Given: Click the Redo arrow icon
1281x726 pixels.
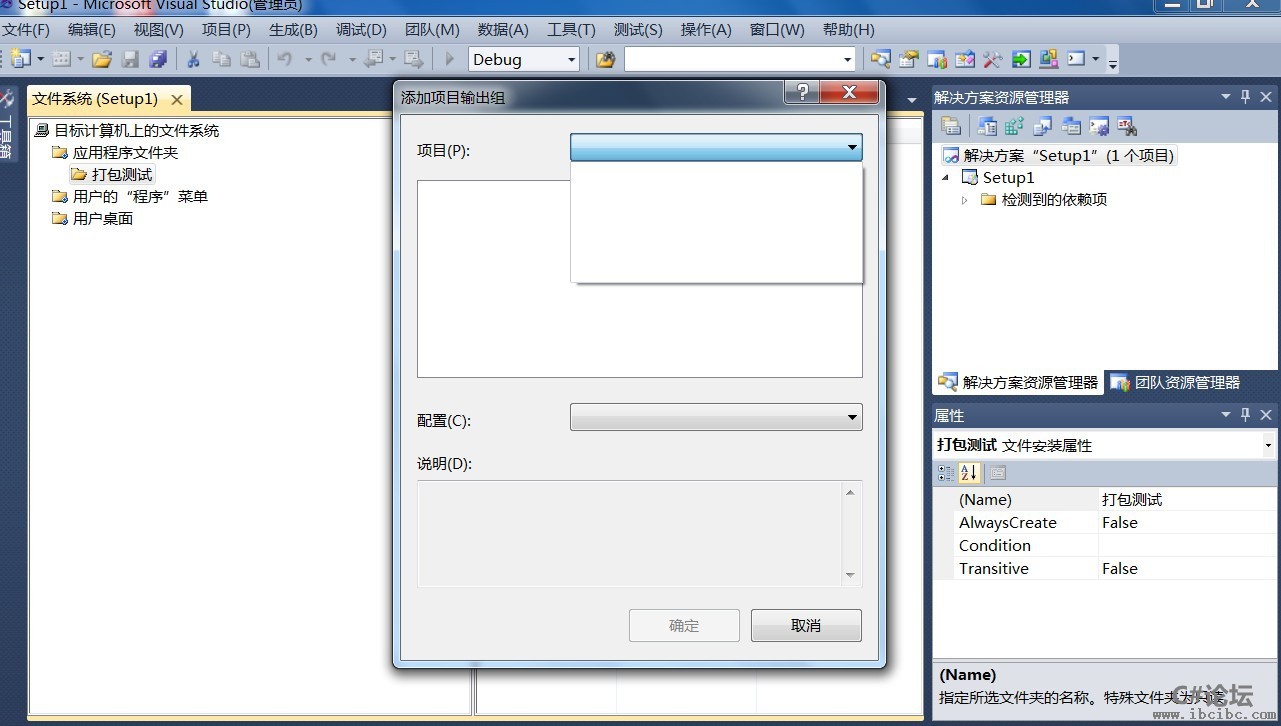Looking at the screenshot, I should (328, 60).
